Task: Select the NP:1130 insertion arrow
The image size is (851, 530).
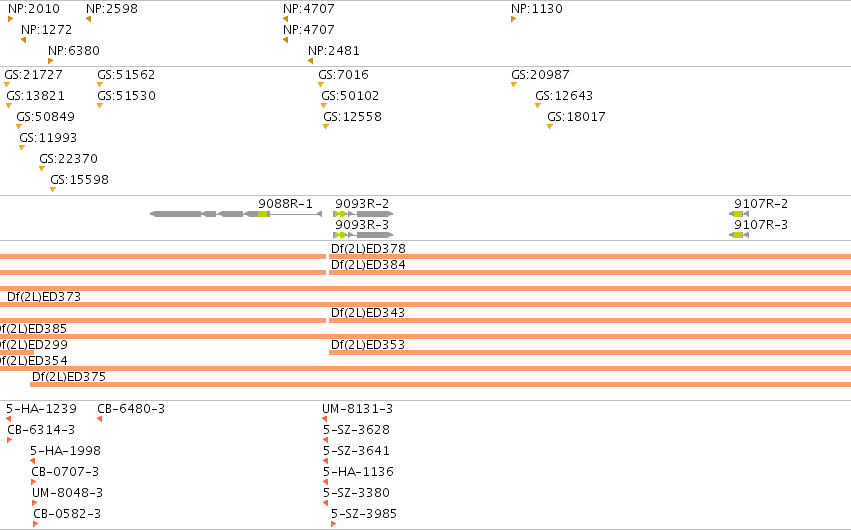Action: [x=513, y=19]
